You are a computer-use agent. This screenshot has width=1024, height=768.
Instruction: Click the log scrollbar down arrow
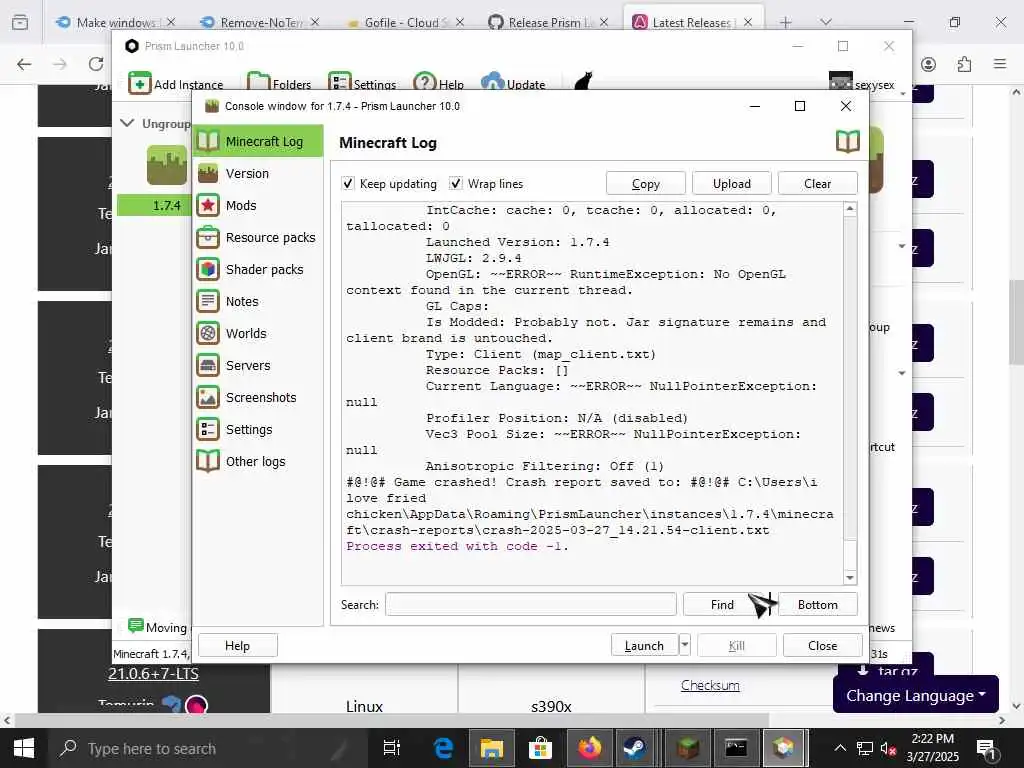(850, 577)
